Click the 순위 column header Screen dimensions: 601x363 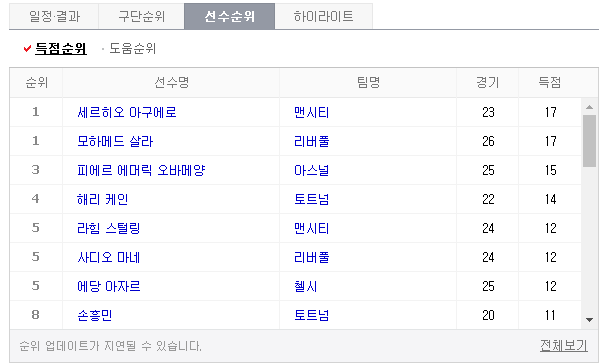[36, 82]
